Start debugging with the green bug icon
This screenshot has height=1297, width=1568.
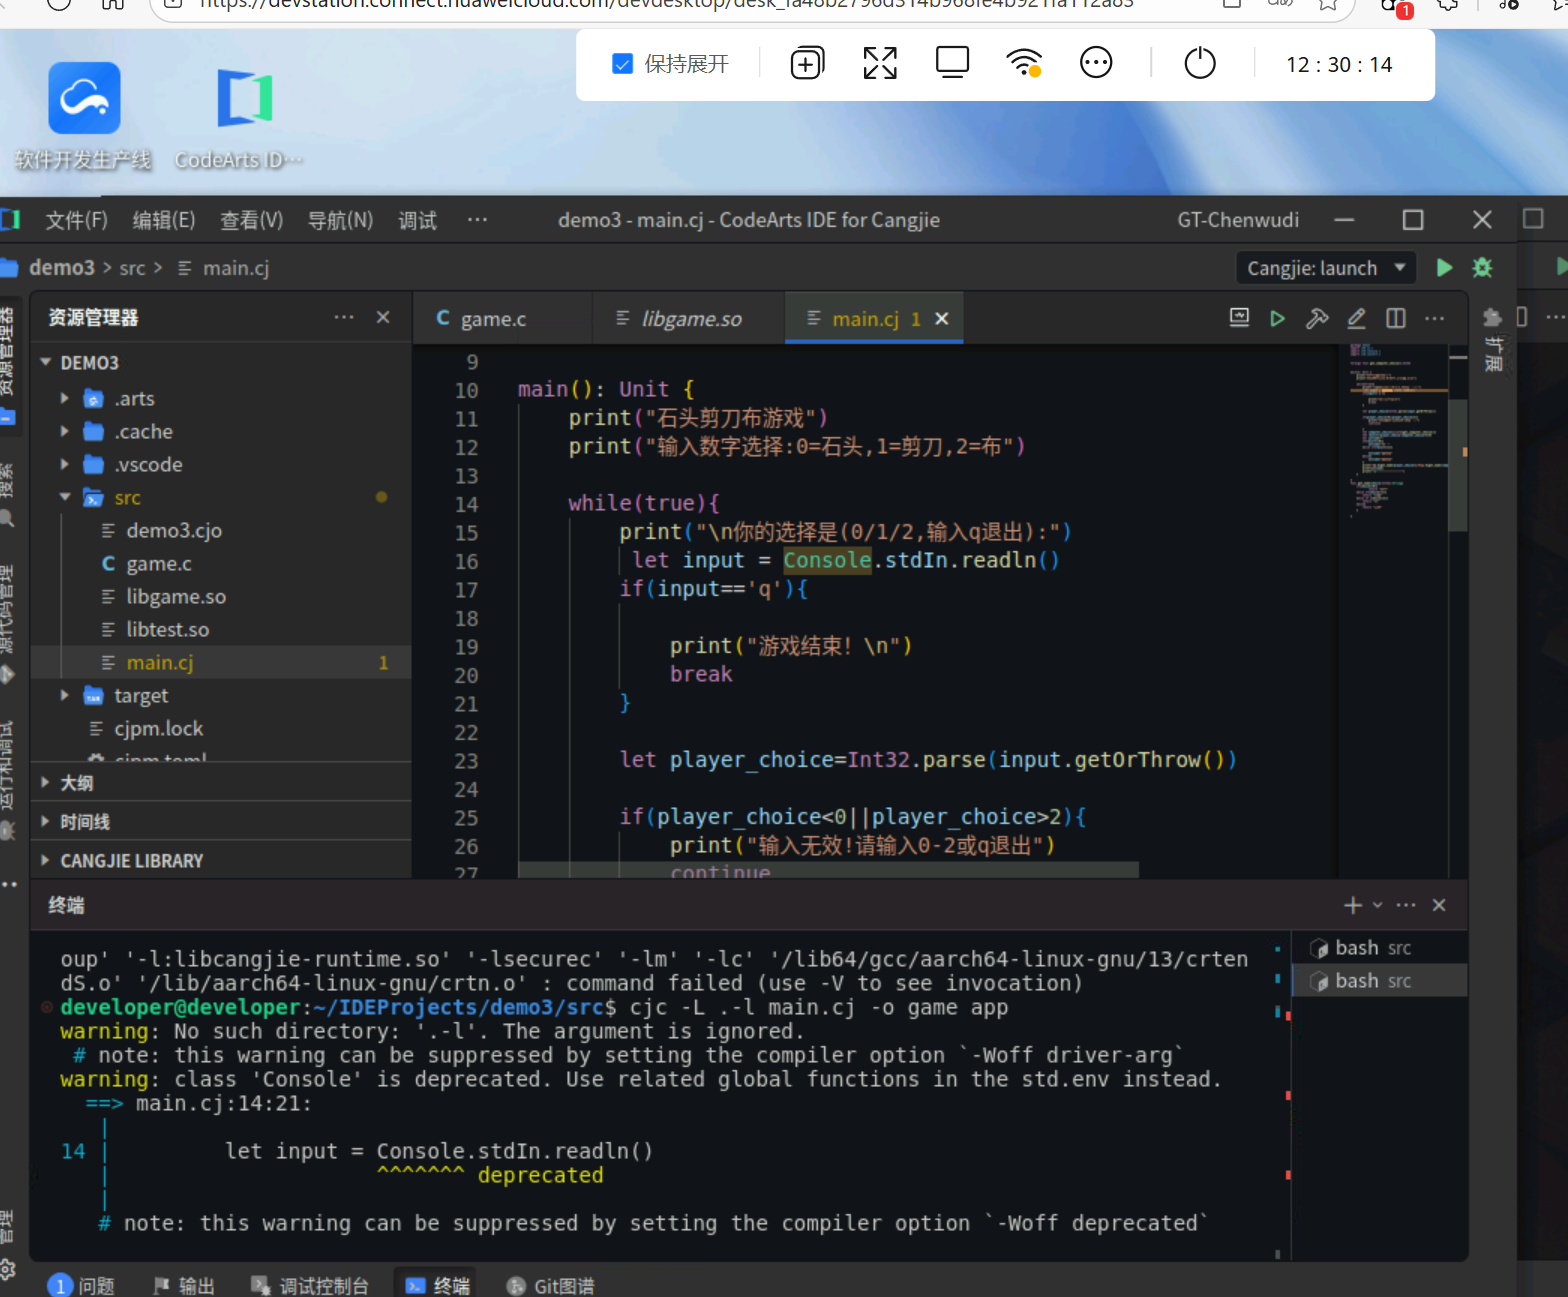[x=1482, y=268]
